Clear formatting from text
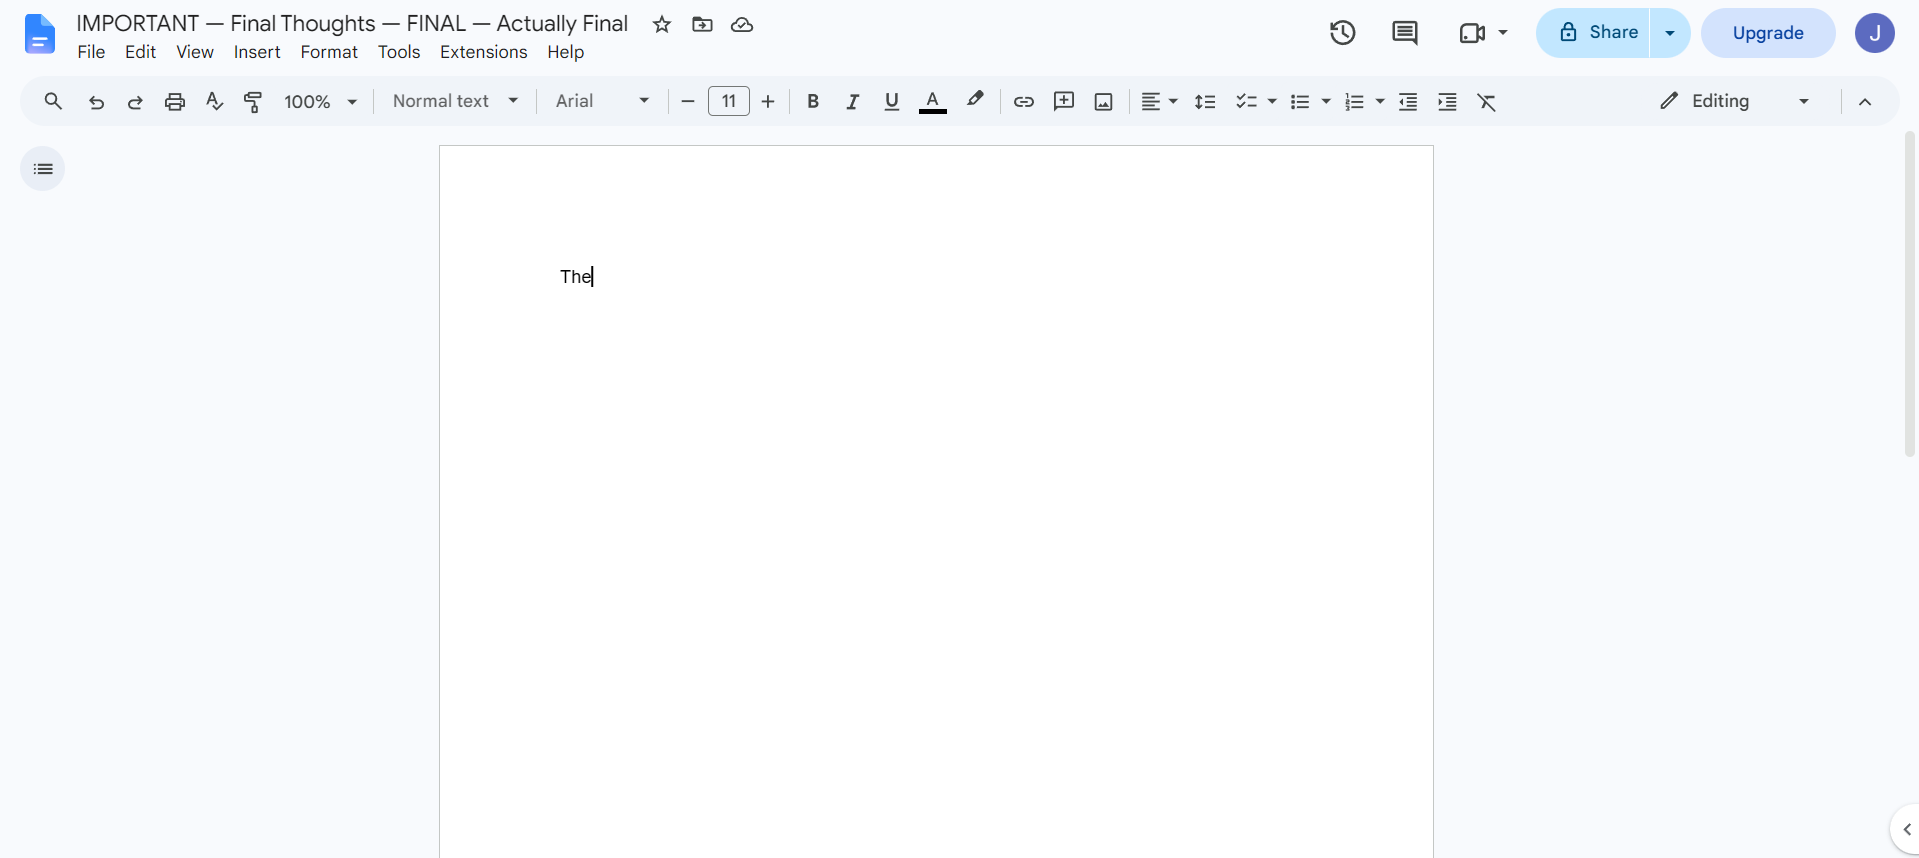The image size is (1919, 858). (x=1487, y=101)
